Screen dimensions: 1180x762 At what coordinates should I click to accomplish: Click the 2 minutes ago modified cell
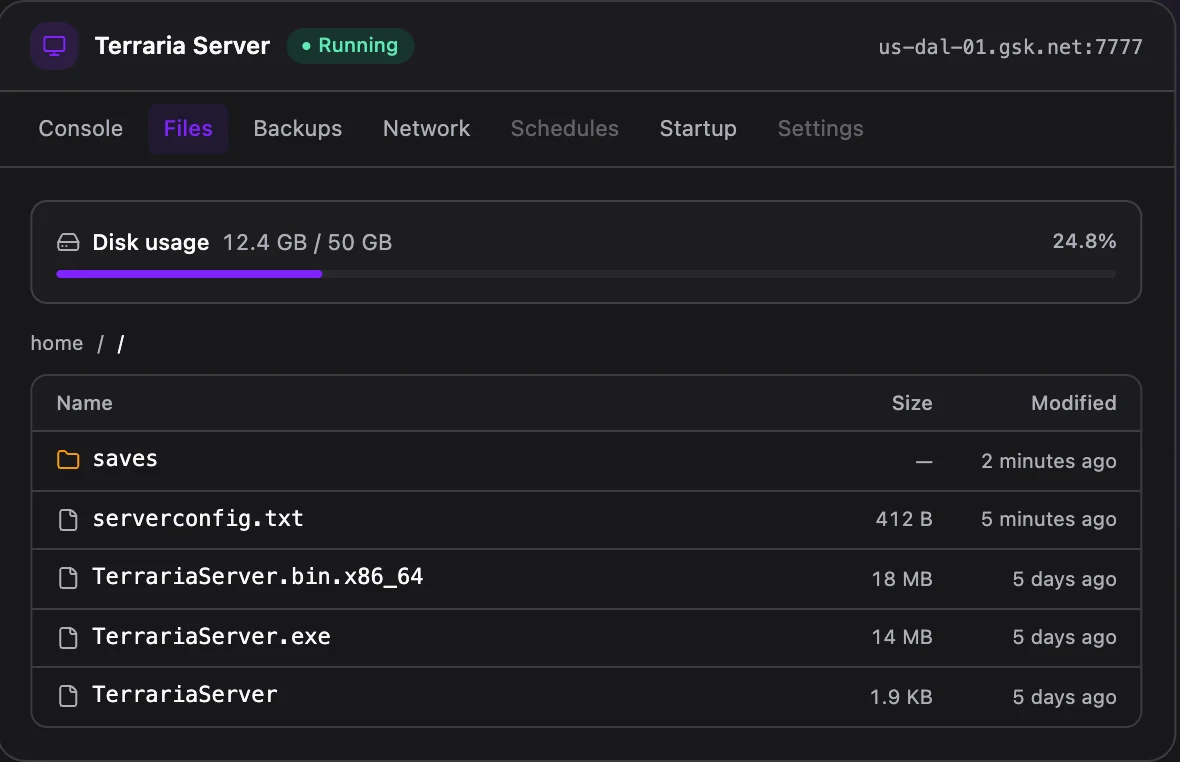(1048, 461)
